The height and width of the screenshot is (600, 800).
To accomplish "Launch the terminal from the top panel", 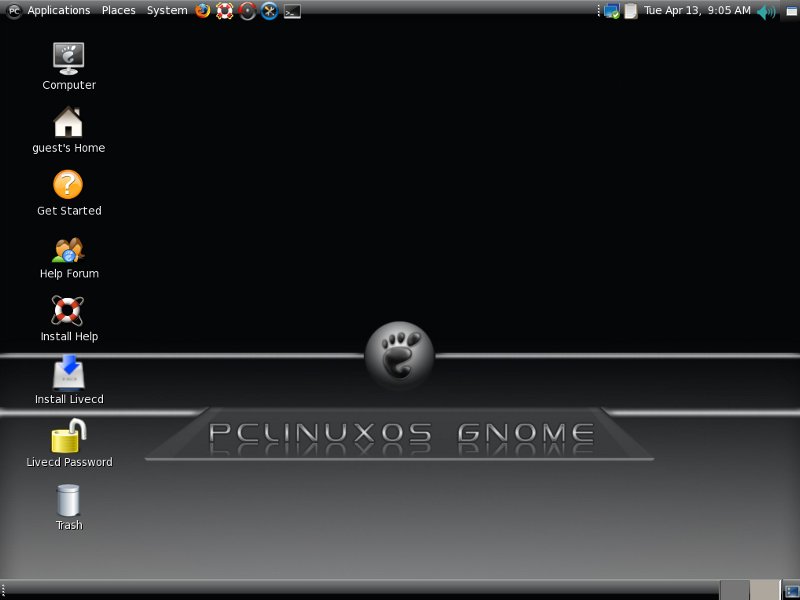I will click(292, 11).
